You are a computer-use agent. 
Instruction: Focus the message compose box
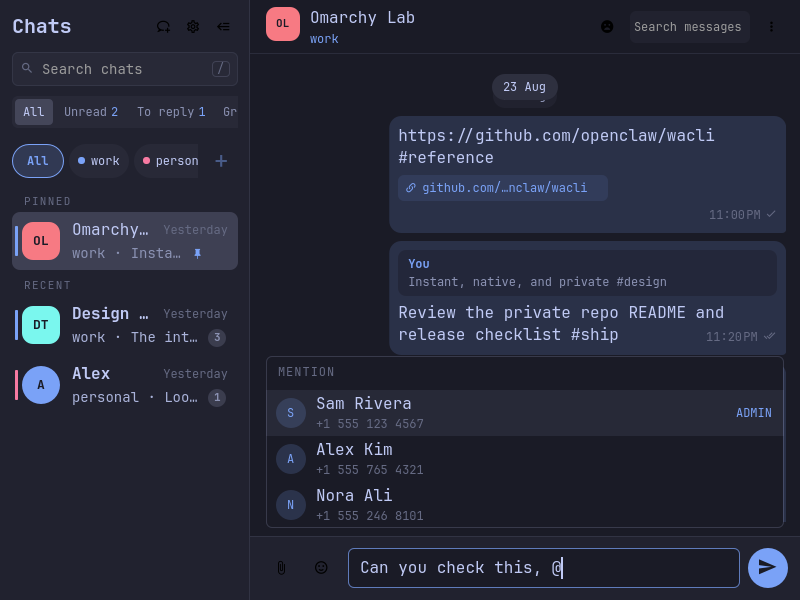(544, 567)
